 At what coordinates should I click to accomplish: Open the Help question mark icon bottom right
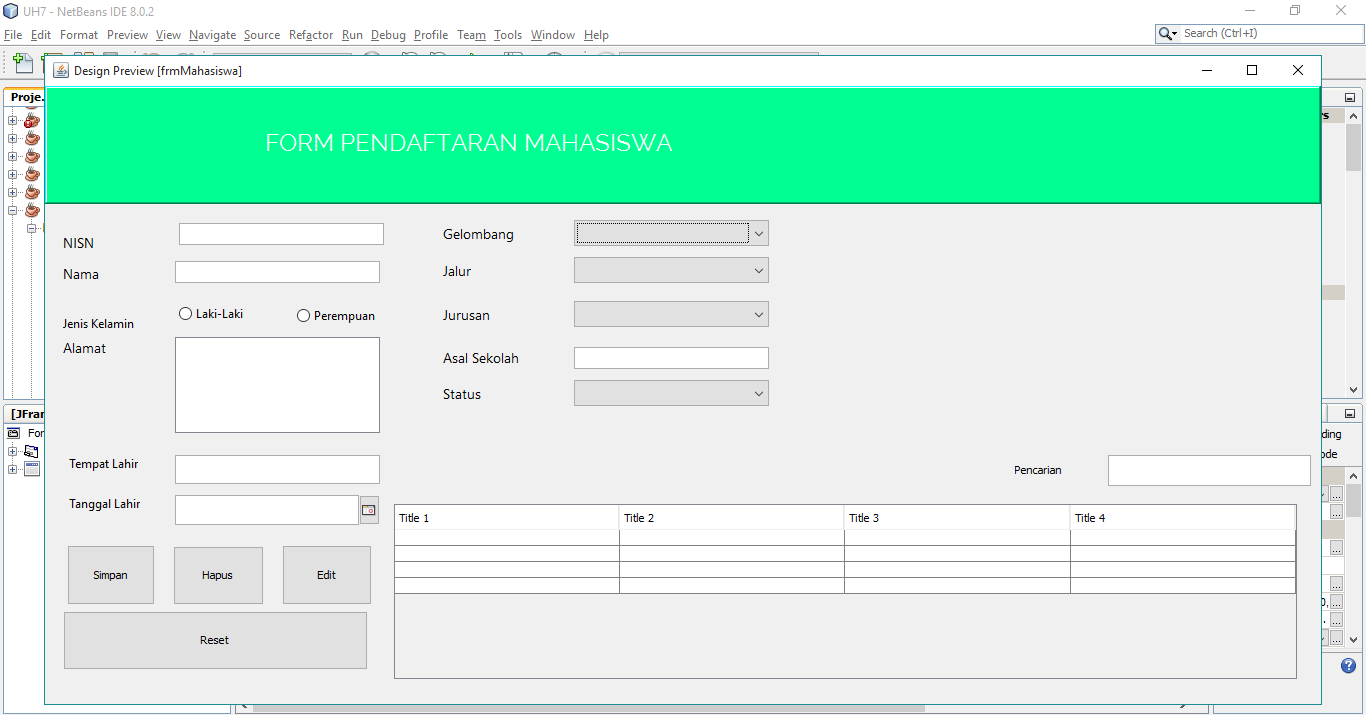point(1347,665)
